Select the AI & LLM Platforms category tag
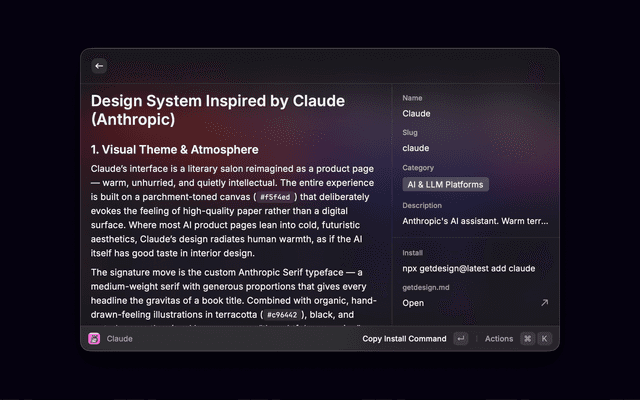 coord(445,184)
